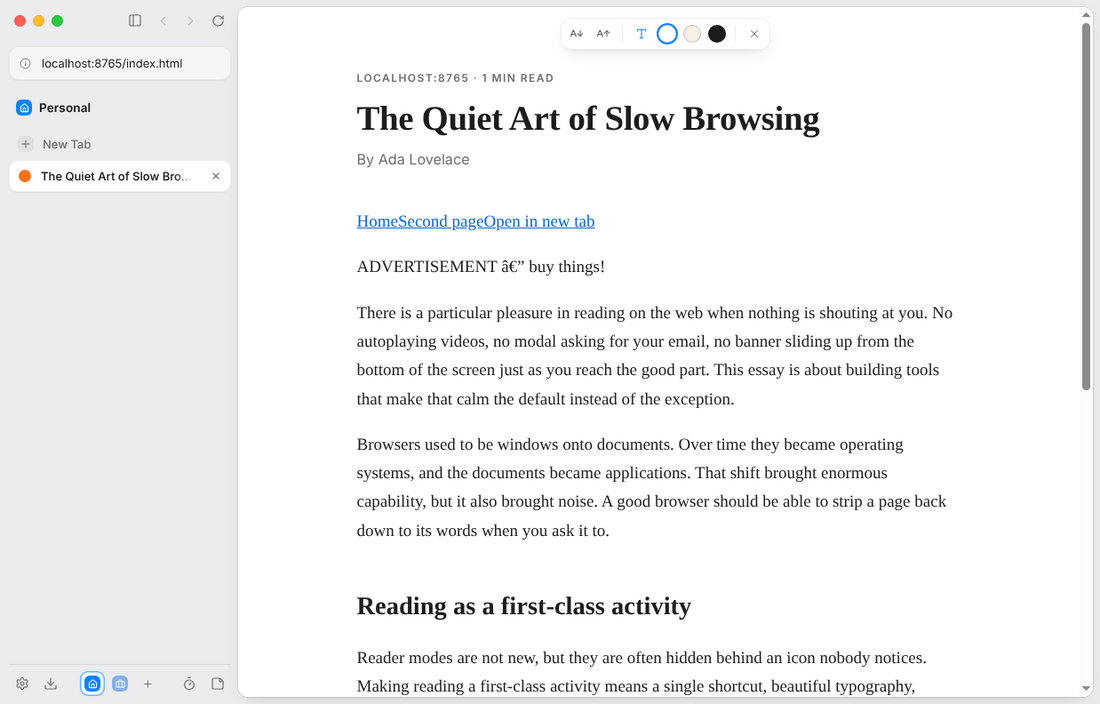Close The Quiet Art of Slow Browsing tab
The width and height of the screenshot is (1100, 704).
pos(216,176)
